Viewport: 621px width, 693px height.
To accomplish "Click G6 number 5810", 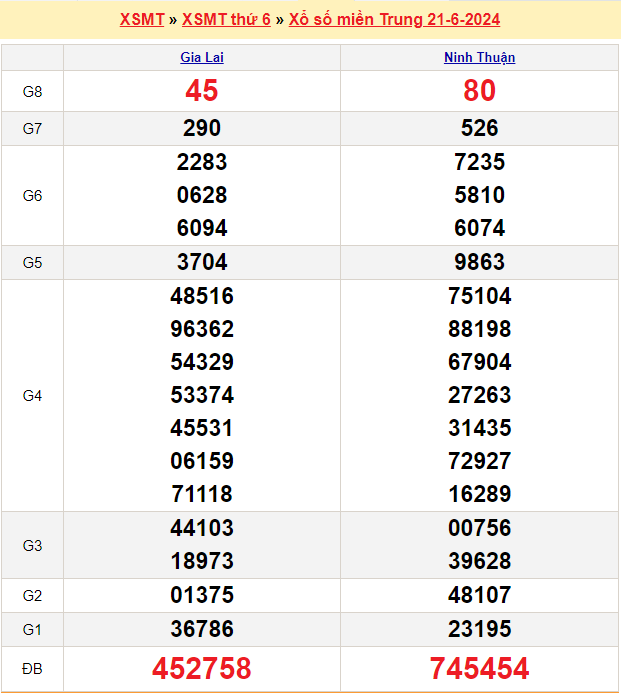I will click(479, 195).
